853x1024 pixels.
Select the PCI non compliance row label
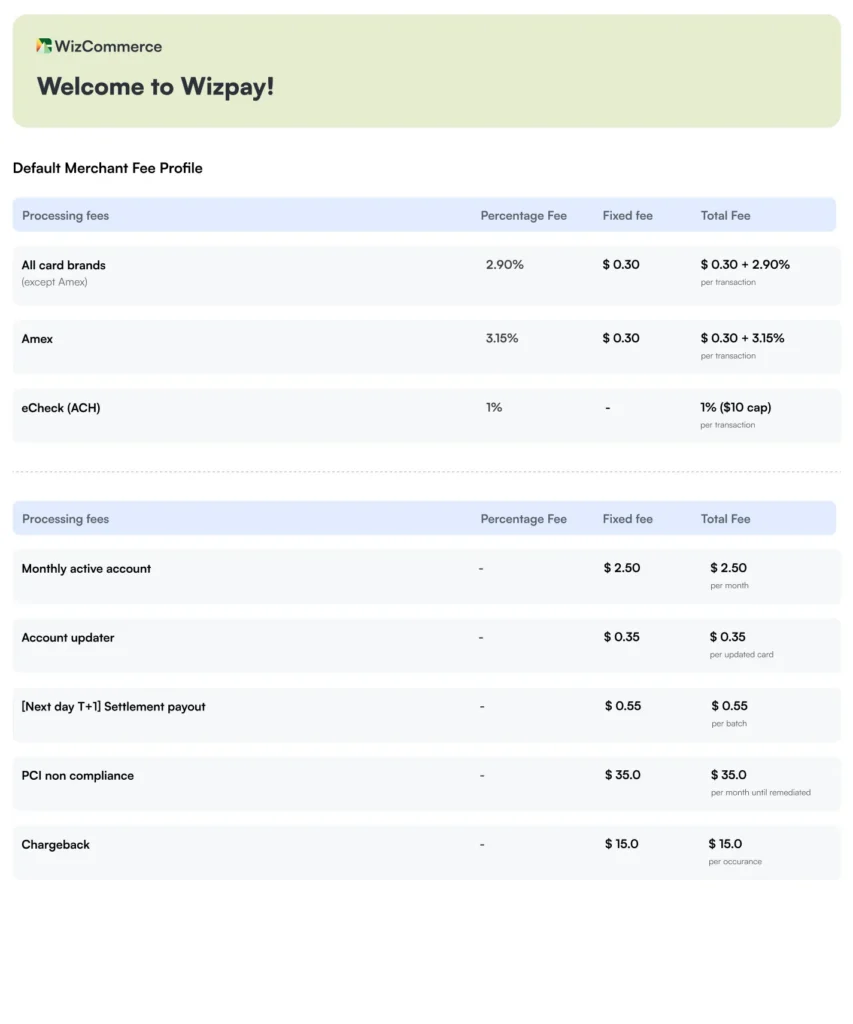pos(77,775)
